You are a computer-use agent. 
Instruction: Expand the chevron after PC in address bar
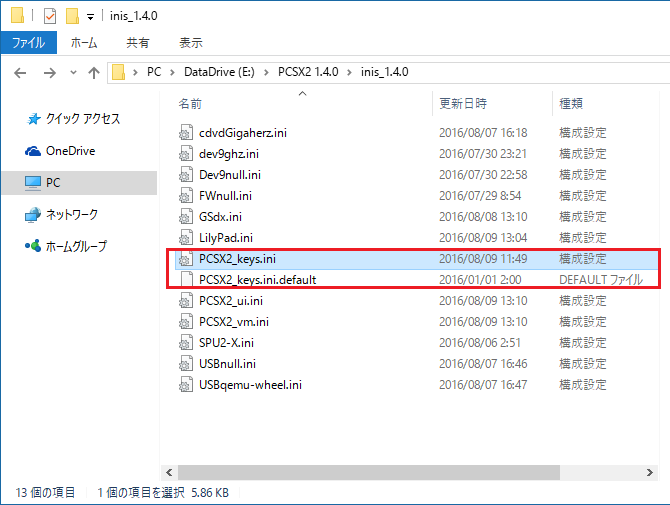click(x=172, y=72)
